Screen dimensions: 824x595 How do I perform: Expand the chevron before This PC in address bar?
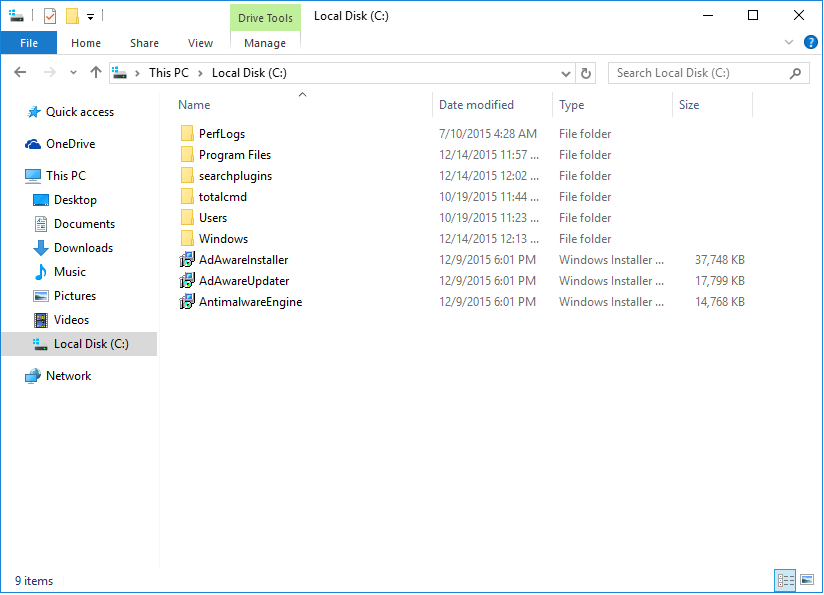(x=137, y=73)
